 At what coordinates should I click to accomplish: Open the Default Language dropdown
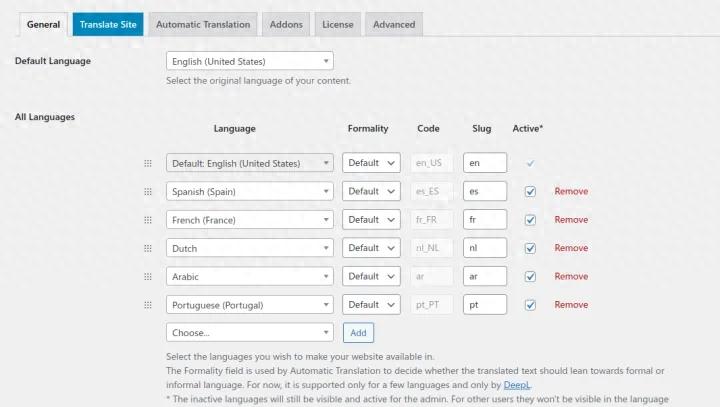click(x=249, y=62)
